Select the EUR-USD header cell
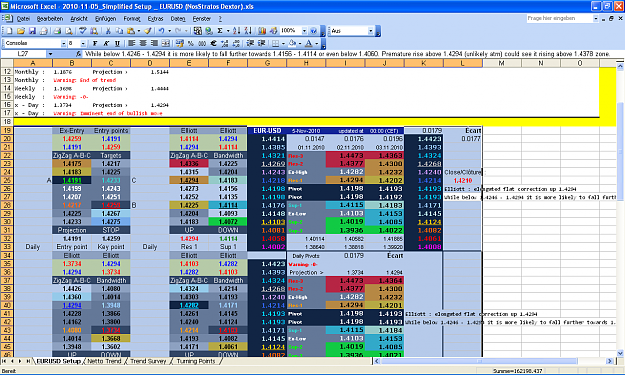The image size is (625, 375). click(267, 131)
